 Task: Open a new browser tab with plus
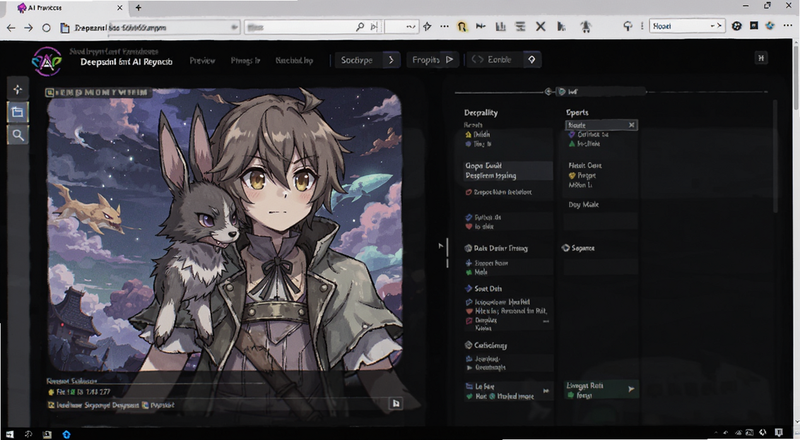[x=138, y=8]
